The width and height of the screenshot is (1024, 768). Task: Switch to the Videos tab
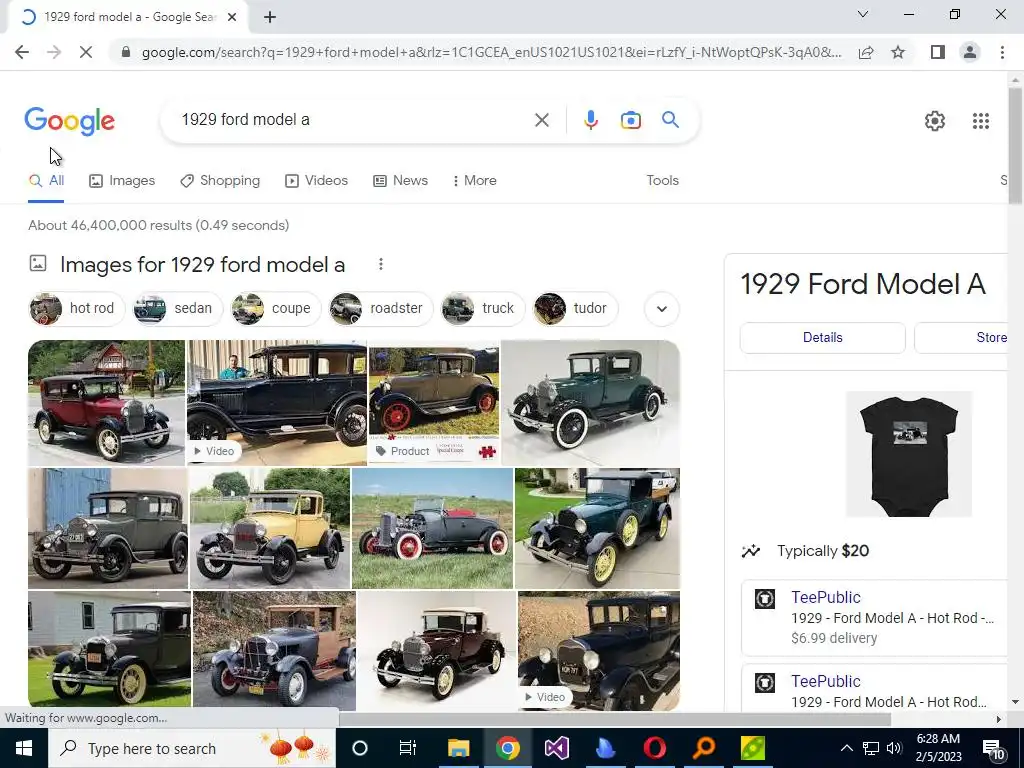tap(316, 181)
